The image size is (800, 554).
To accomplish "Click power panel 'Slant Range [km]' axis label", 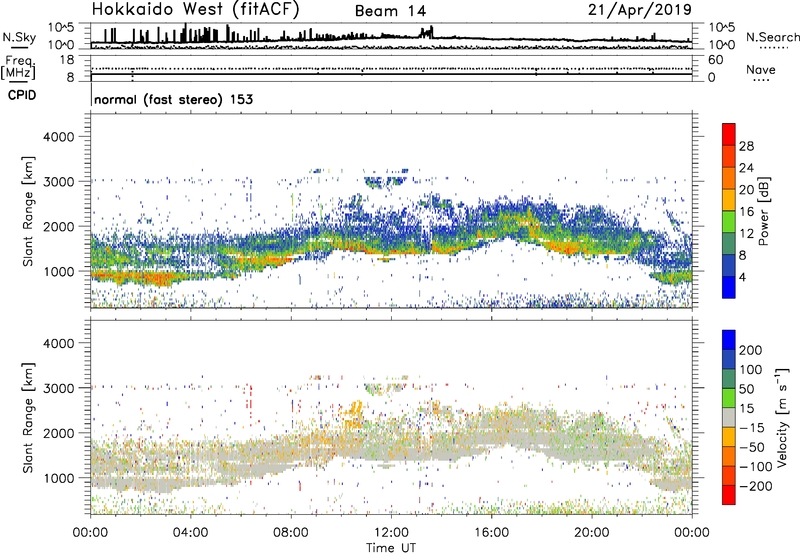I will pyautogui.click(x=28, y=211).
